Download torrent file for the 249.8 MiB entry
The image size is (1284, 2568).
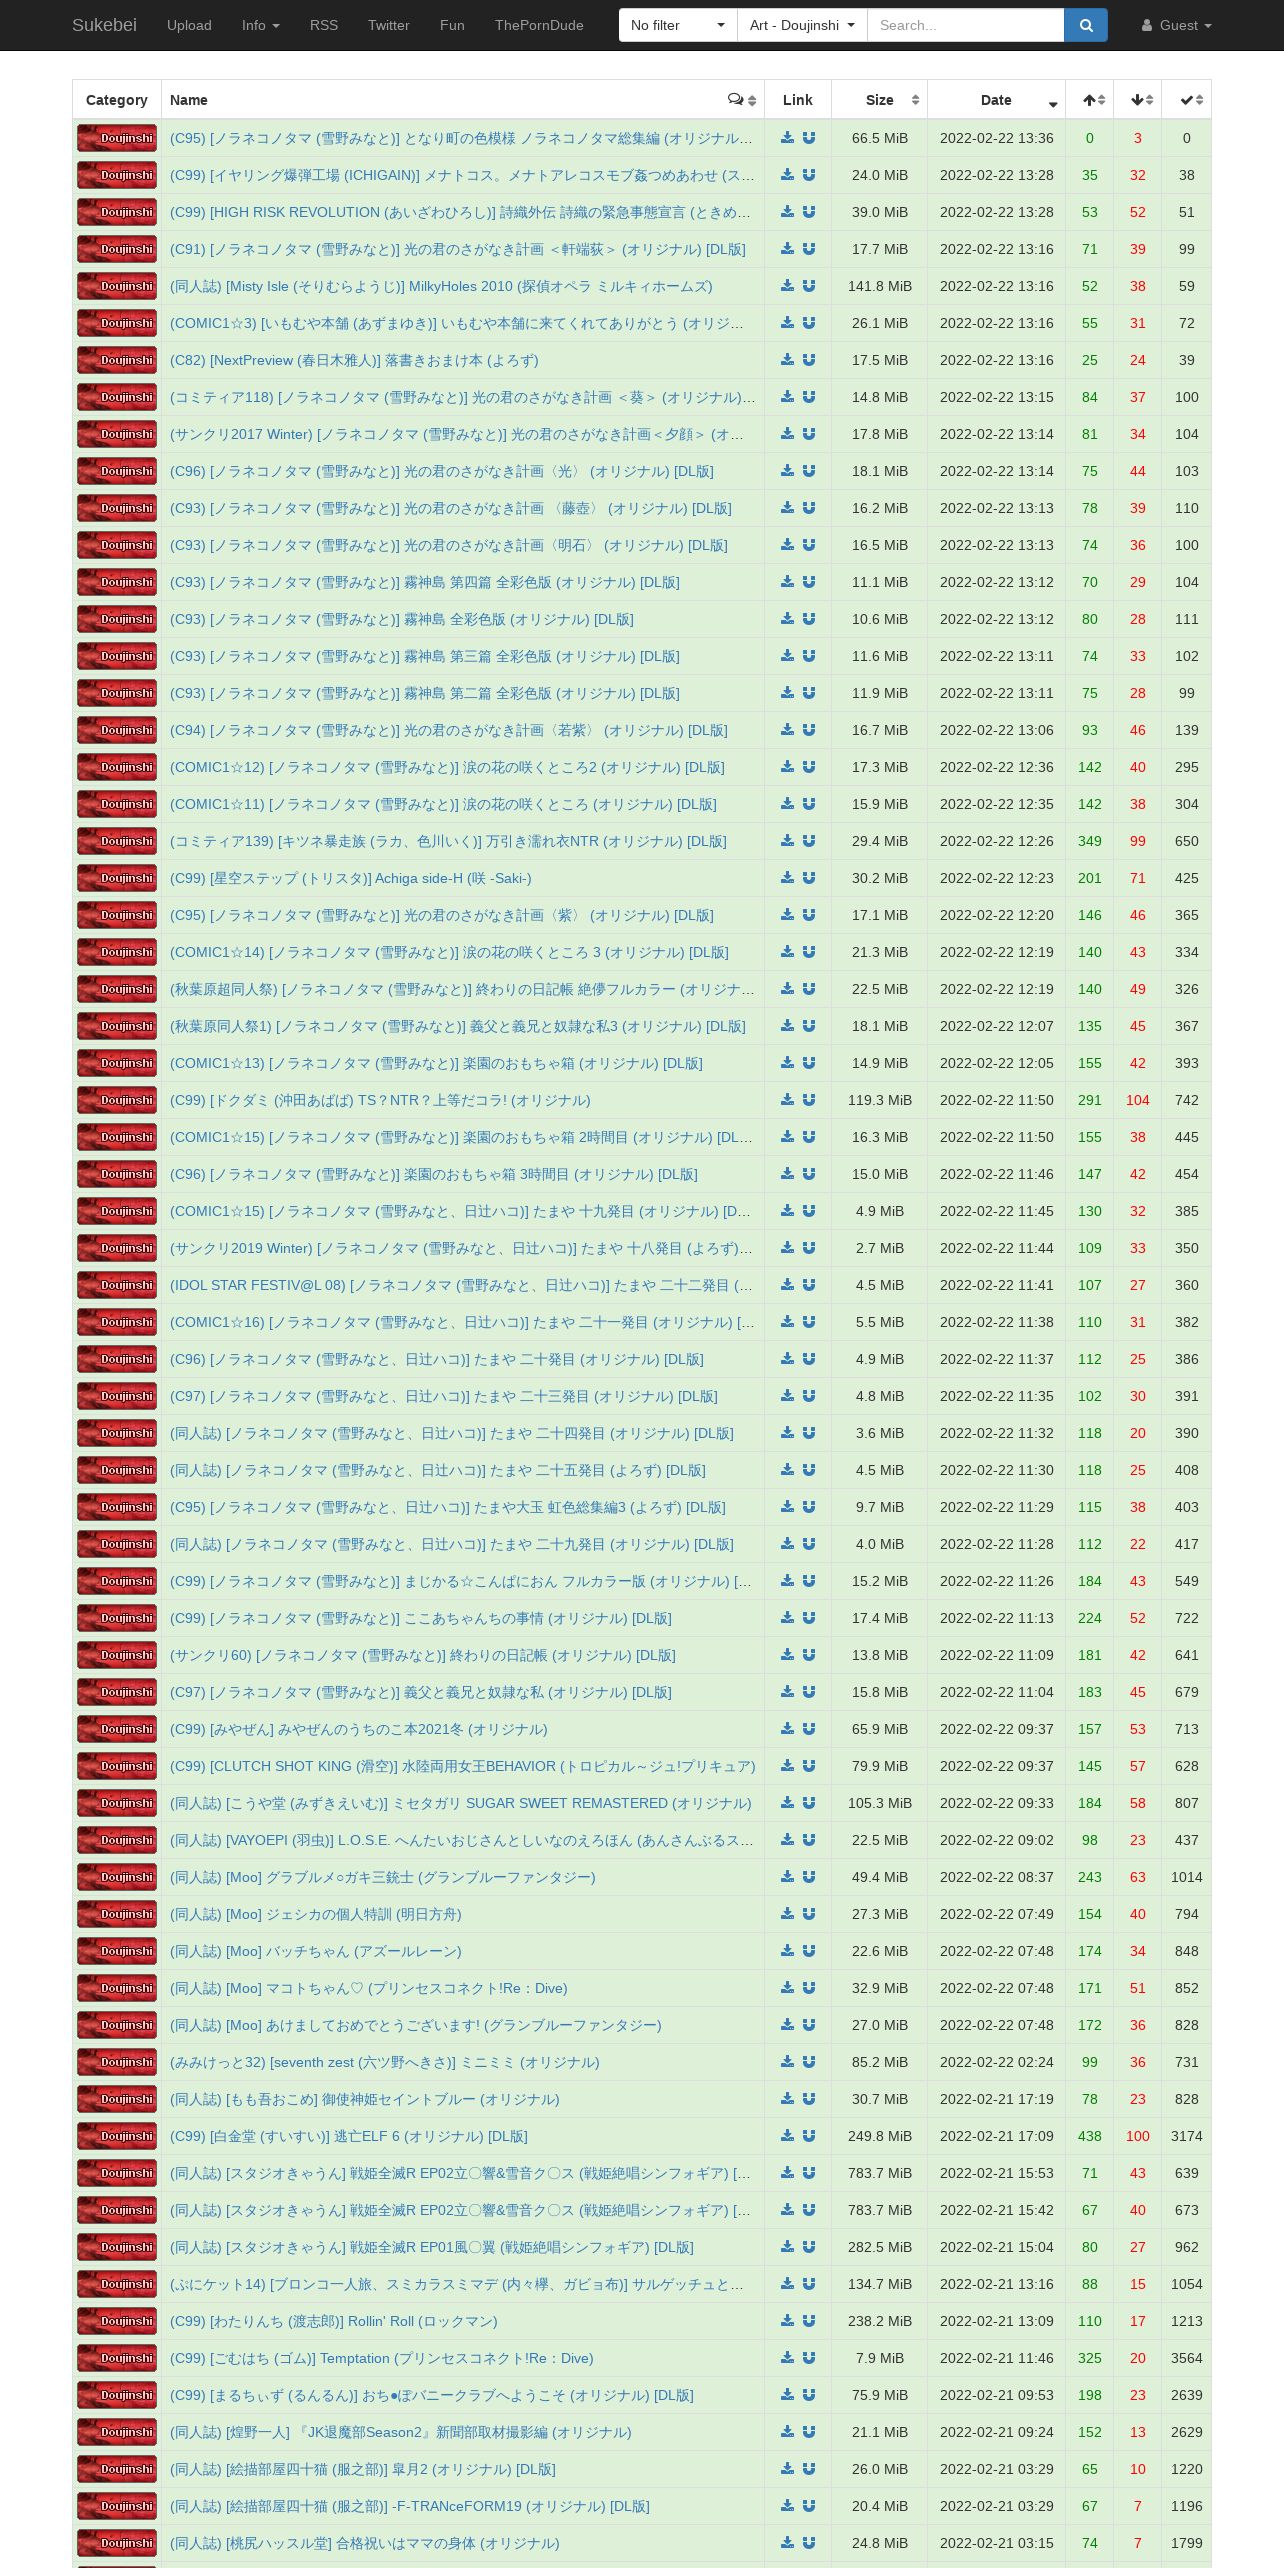(787, 2136)
